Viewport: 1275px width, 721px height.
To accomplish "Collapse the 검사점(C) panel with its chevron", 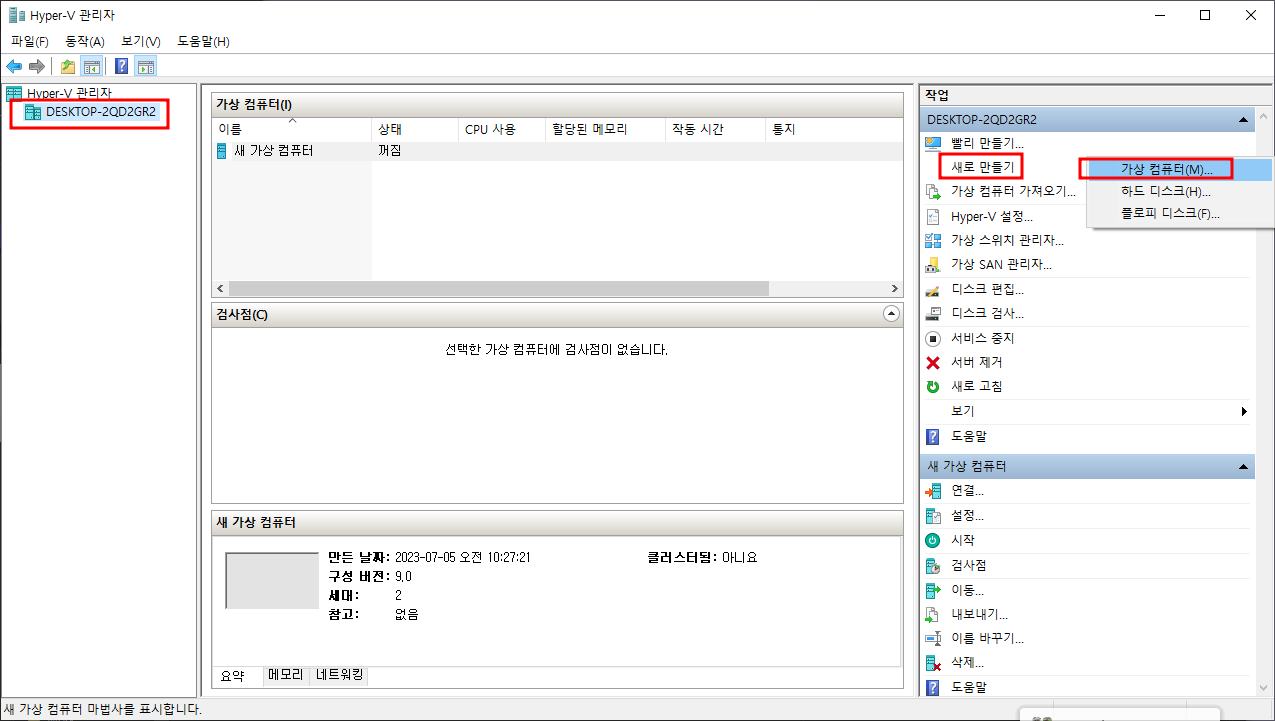I will click(892, 314).
